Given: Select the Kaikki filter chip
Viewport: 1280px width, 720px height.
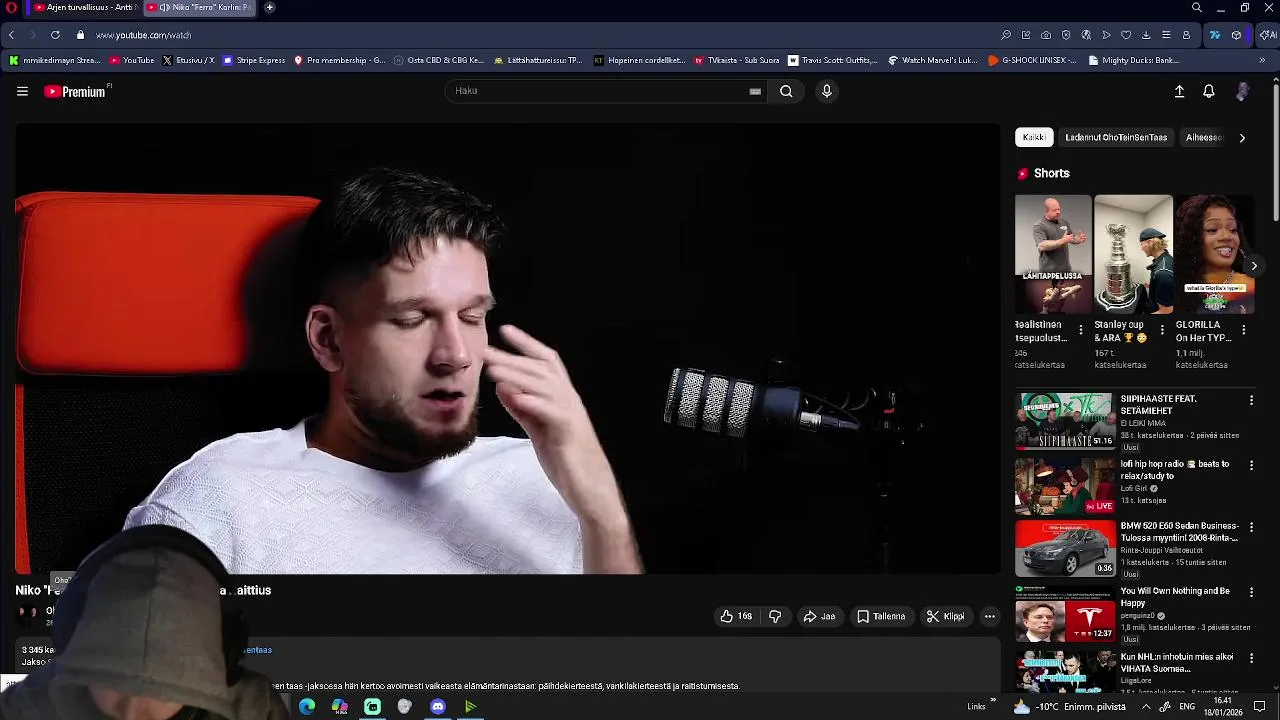Looking at the screenshot, I should click(x=1034, y=137).
